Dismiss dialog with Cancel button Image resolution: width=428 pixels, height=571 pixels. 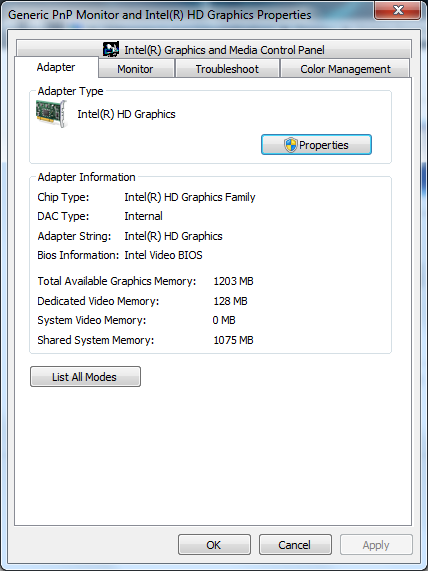[295, 545]
